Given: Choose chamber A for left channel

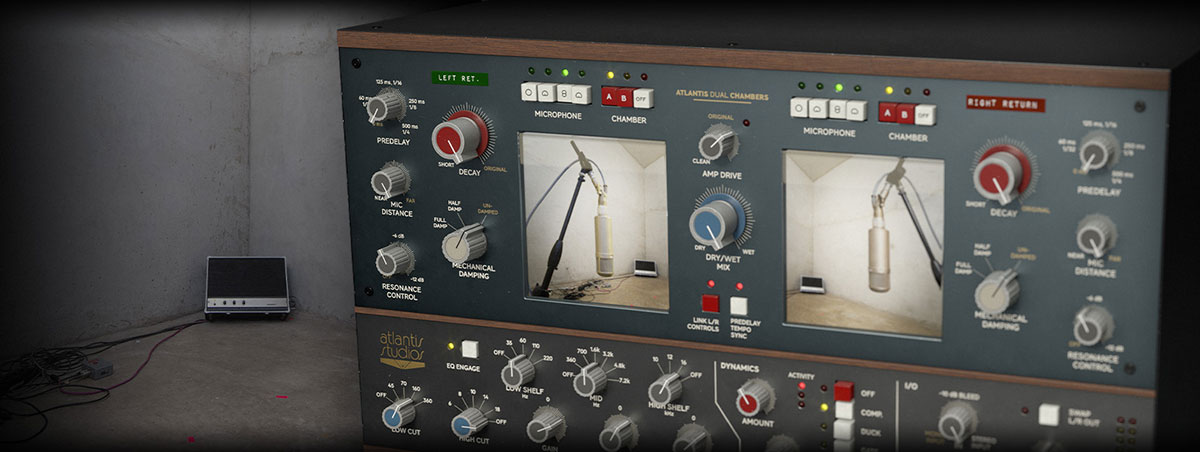Looking at the screenshot, I should (x=608, y=96).
